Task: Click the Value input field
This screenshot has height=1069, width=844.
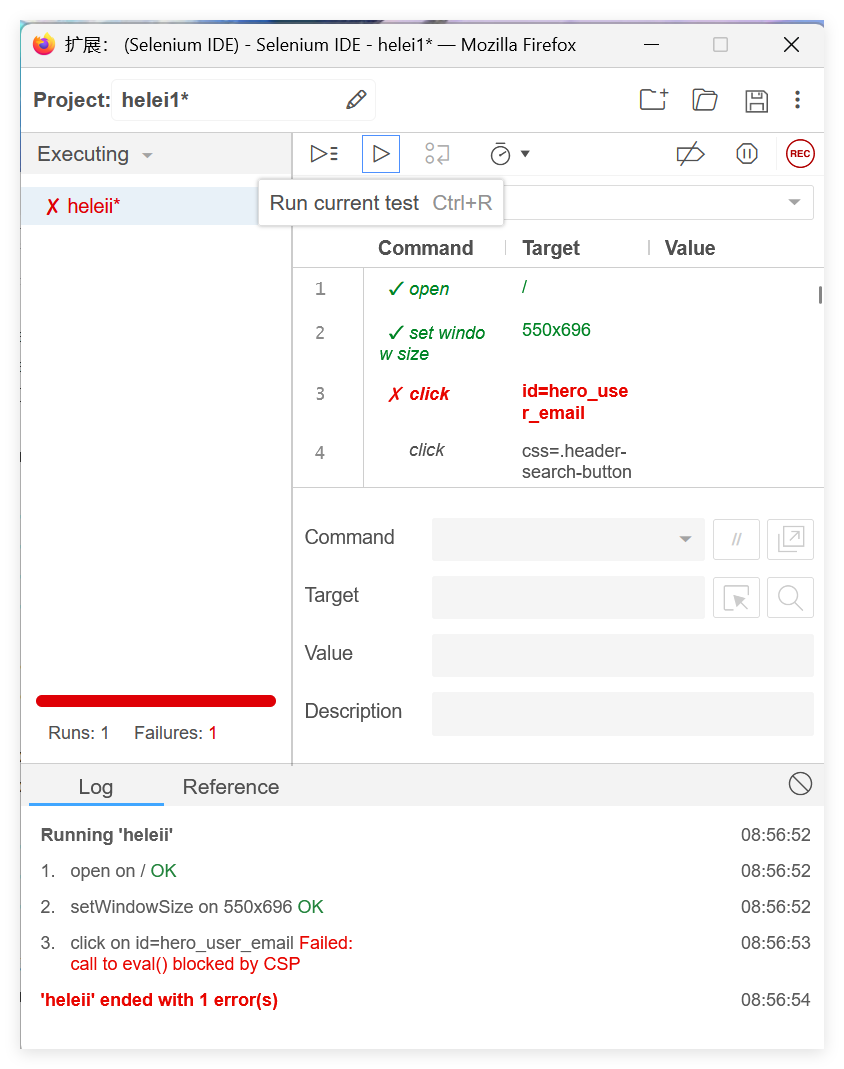Action: point(622,655)
